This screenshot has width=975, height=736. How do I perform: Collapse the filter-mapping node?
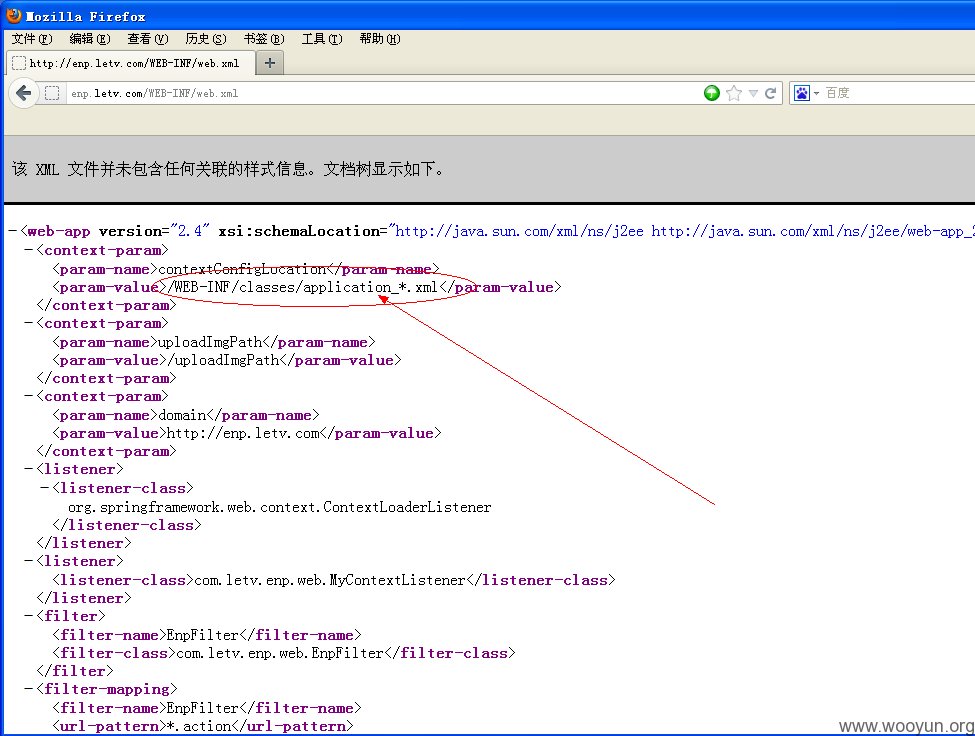coord(29,689)
